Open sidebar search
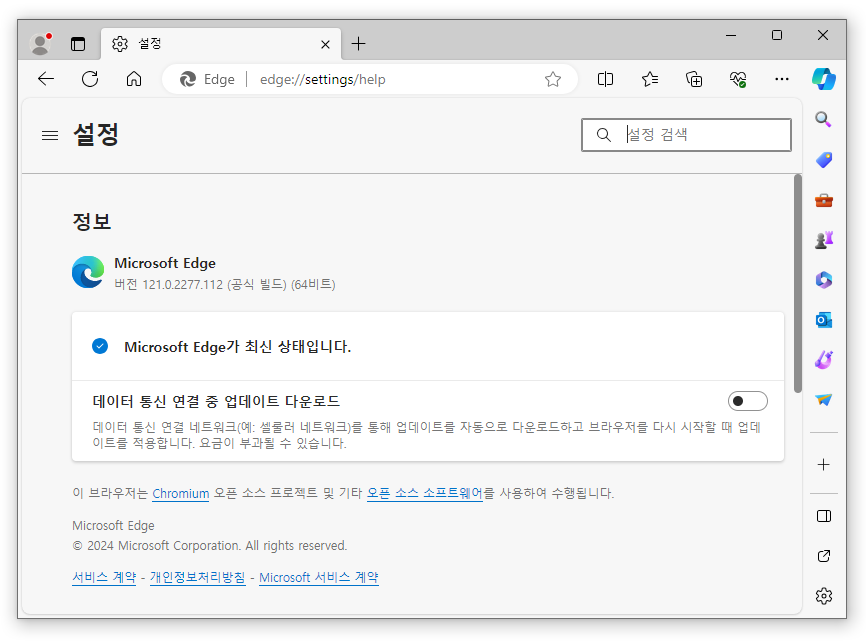866x642 pixels. pyautogui.click(x=823, y=119)
